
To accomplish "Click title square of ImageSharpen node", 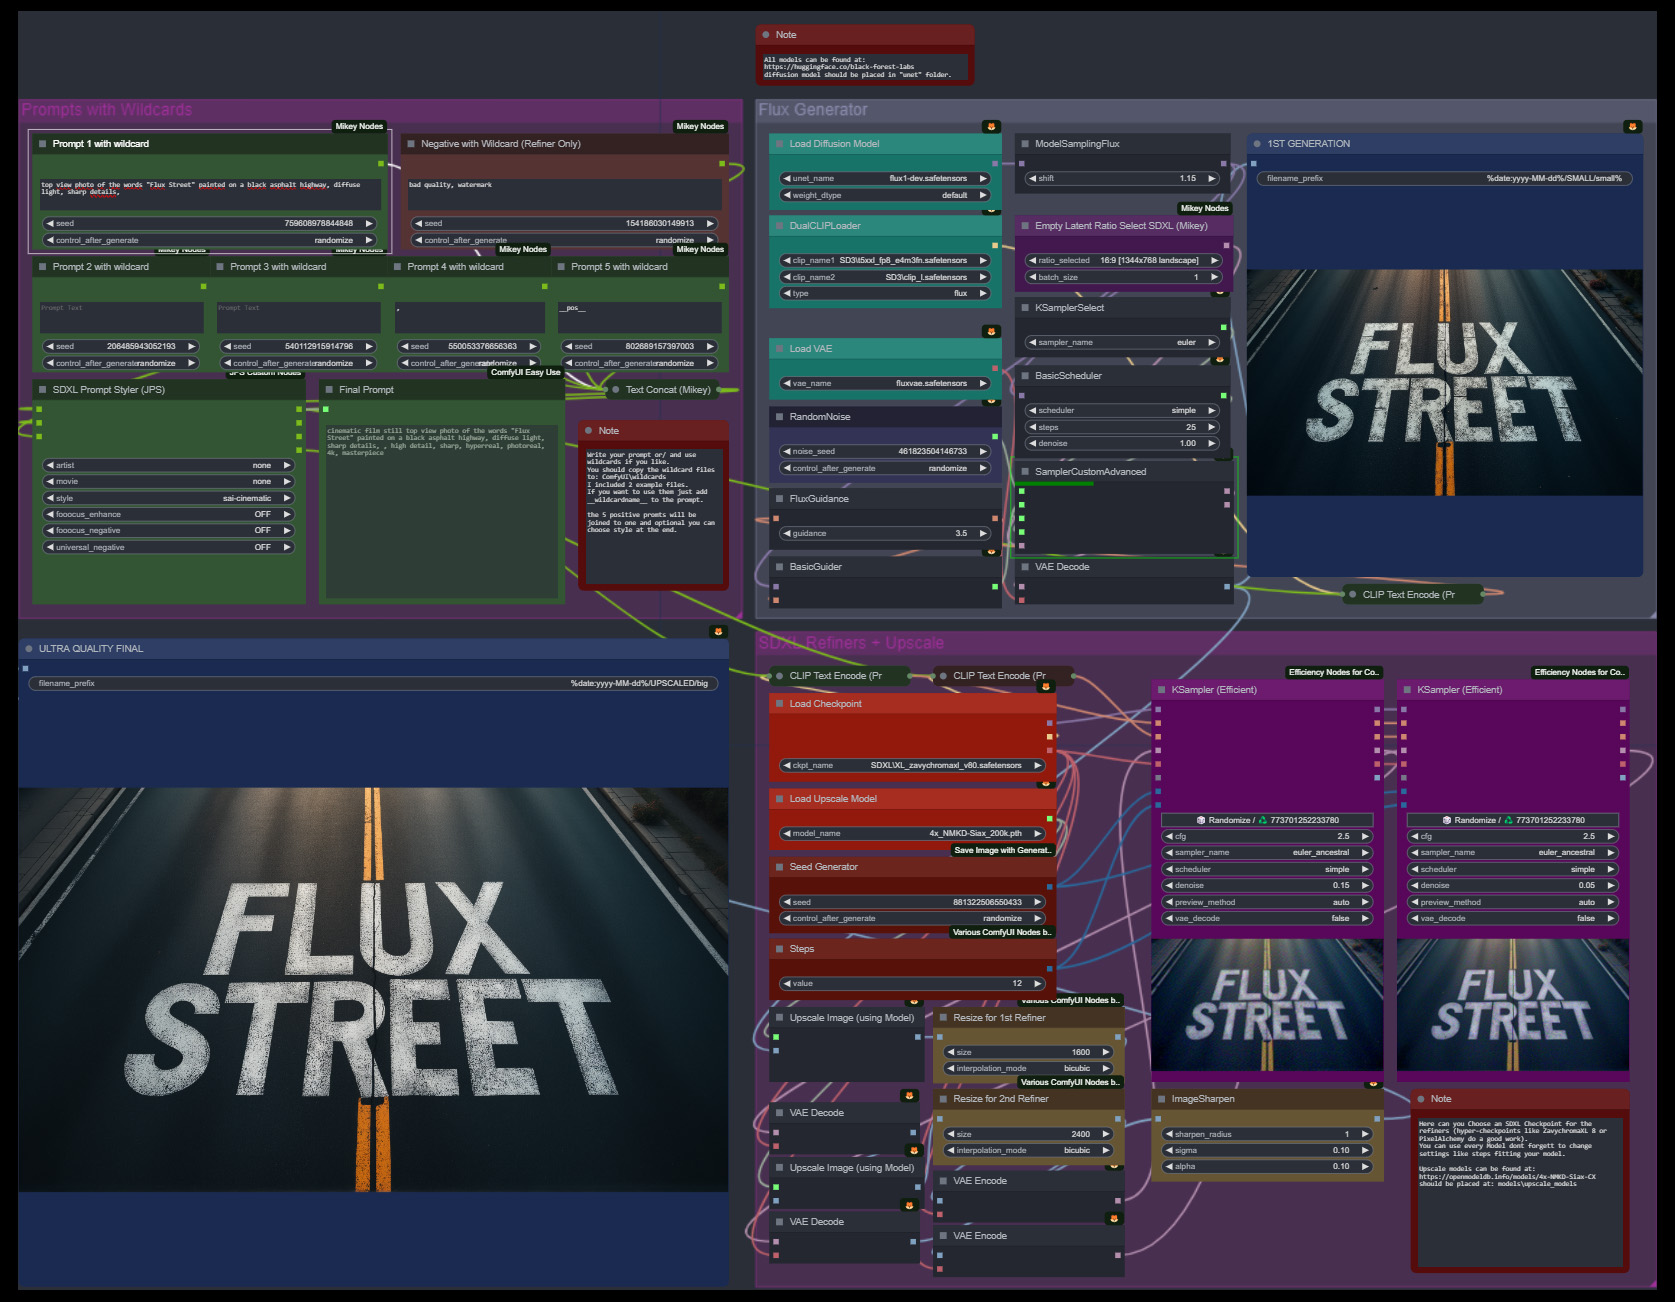I will (1161, 1099).
